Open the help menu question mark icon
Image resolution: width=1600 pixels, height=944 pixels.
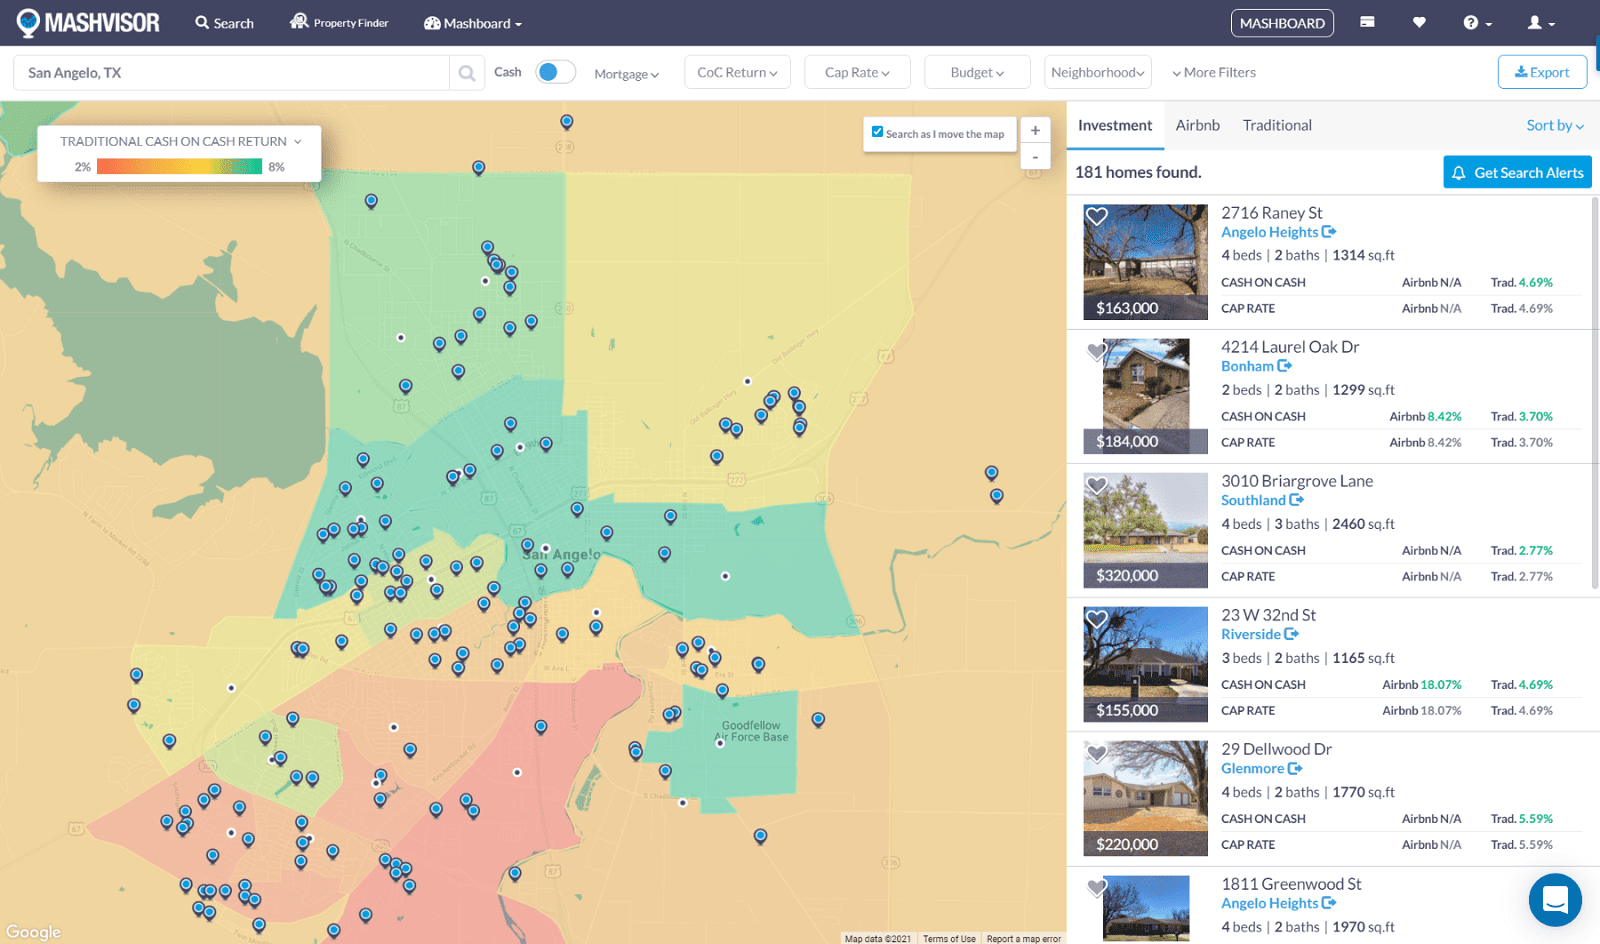click(x=1472, y=22)
